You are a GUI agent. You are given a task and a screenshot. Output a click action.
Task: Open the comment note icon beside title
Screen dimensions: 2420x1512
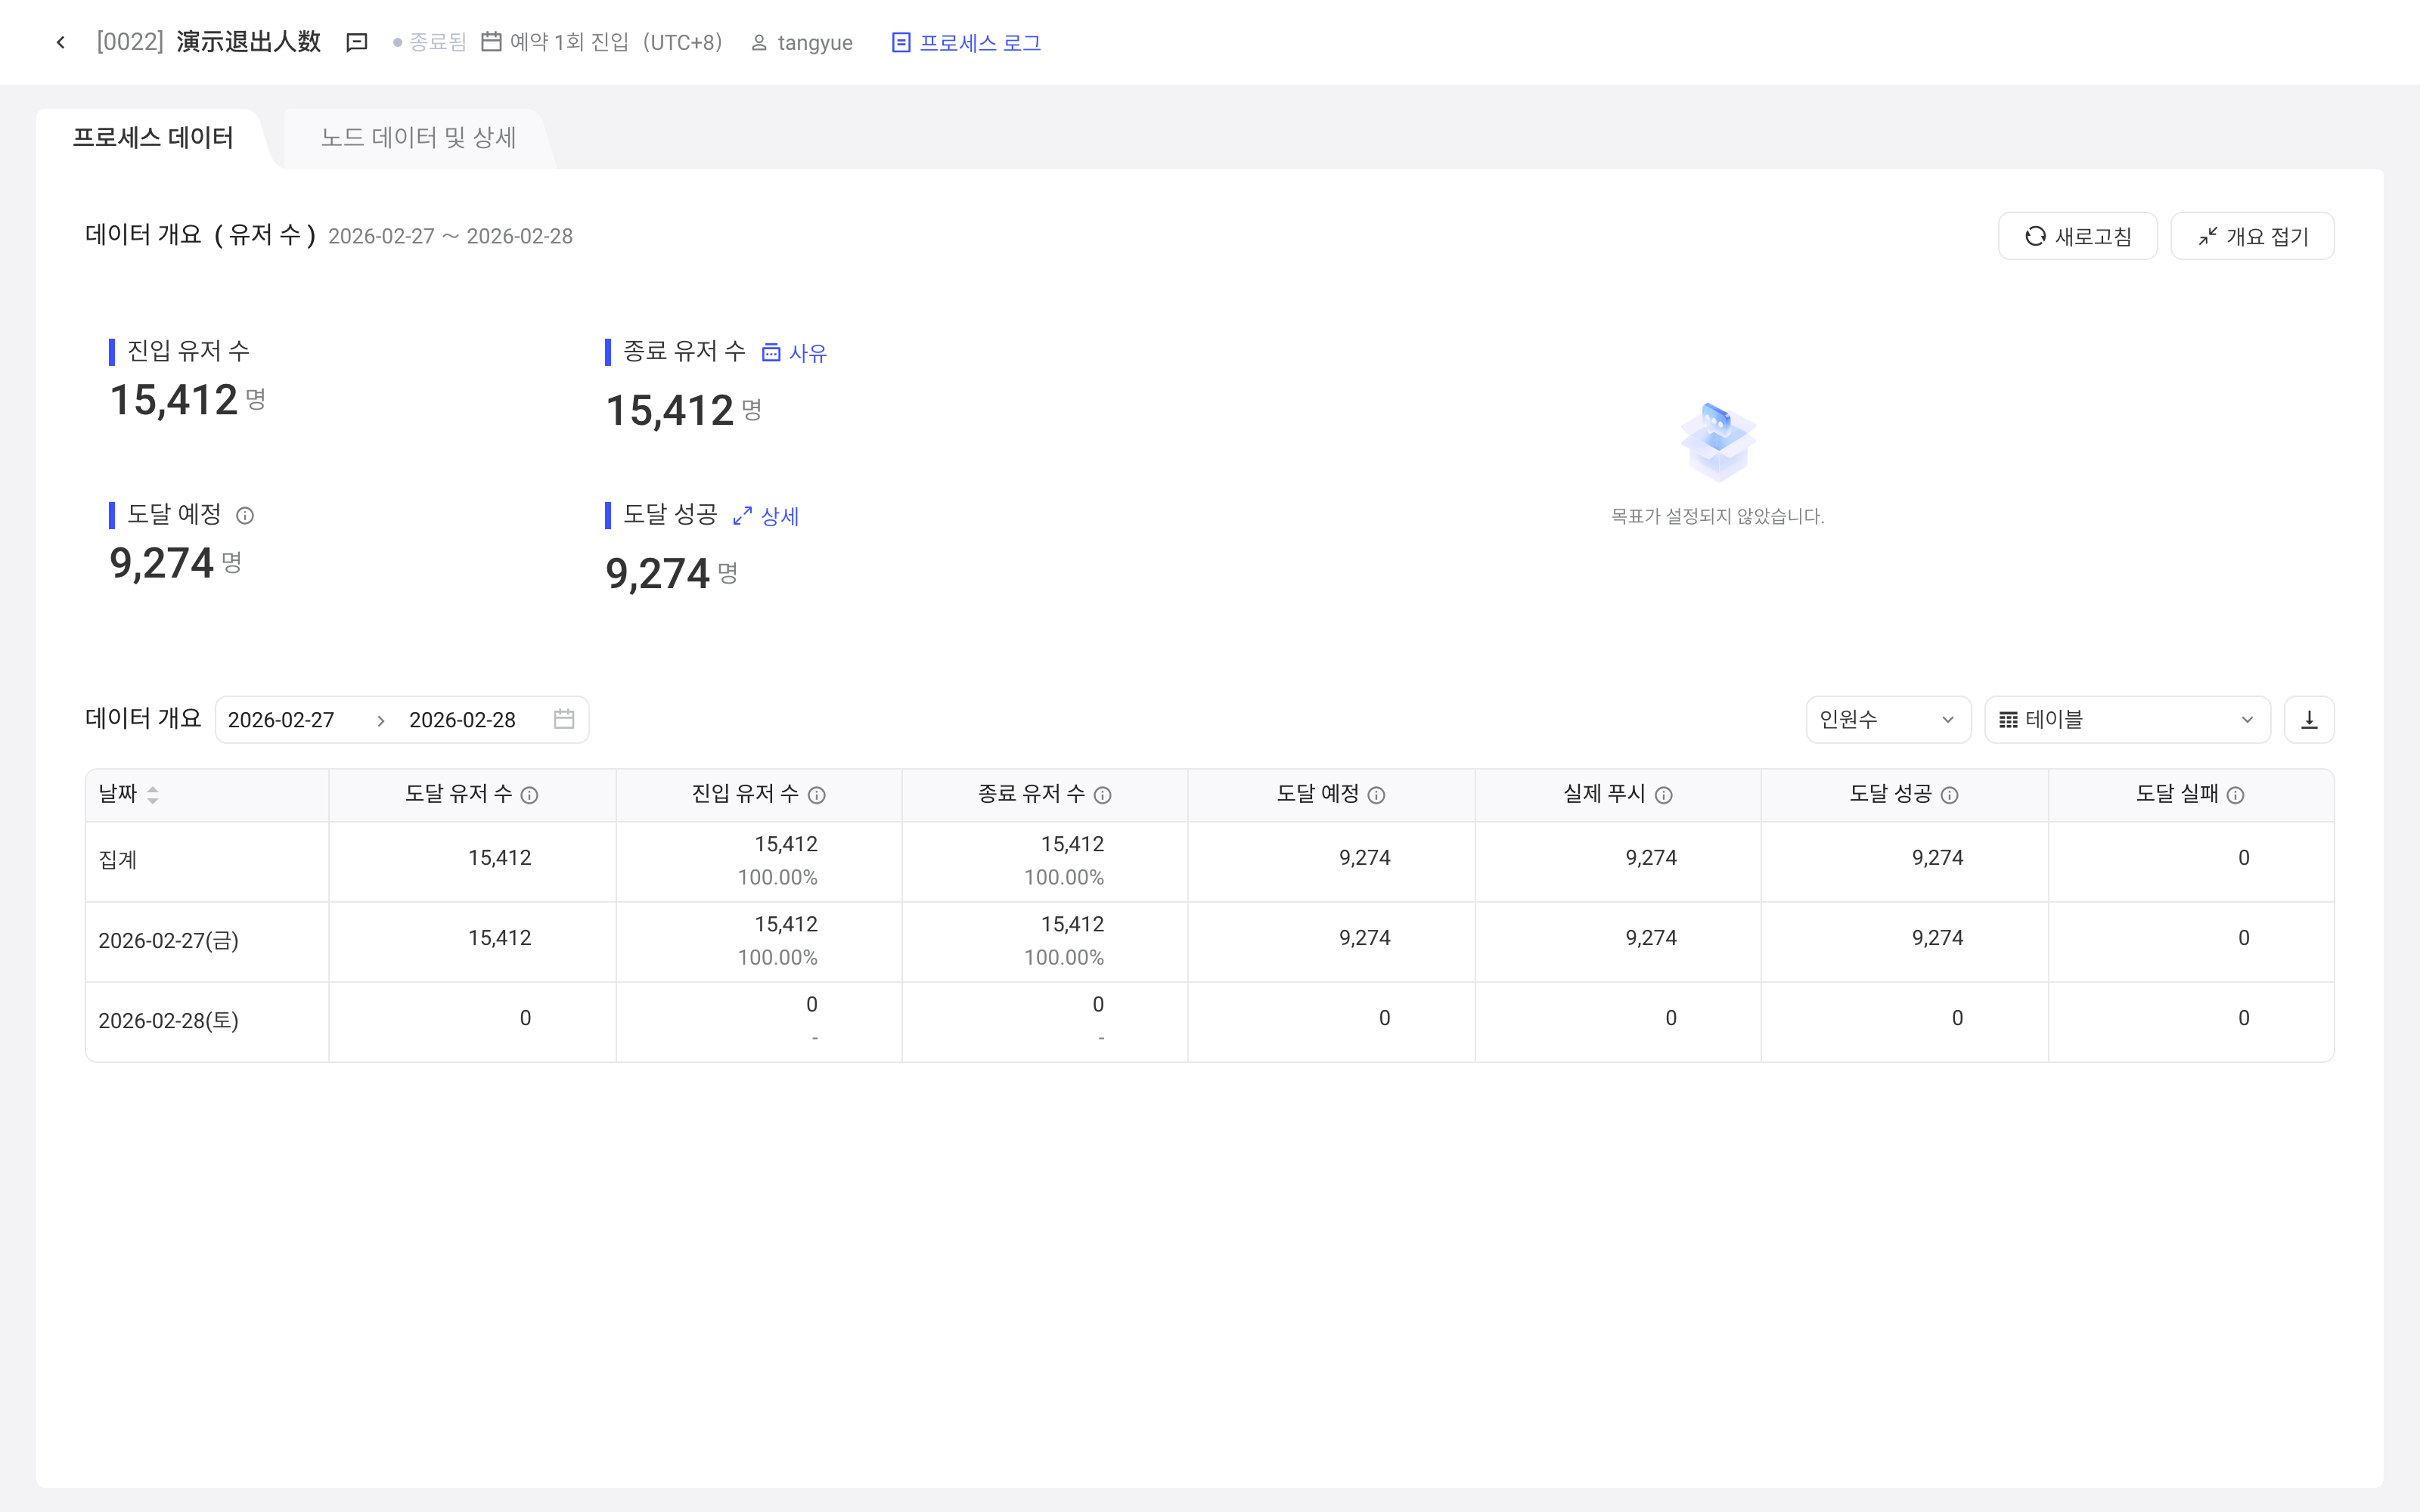[x=357, y=42]
